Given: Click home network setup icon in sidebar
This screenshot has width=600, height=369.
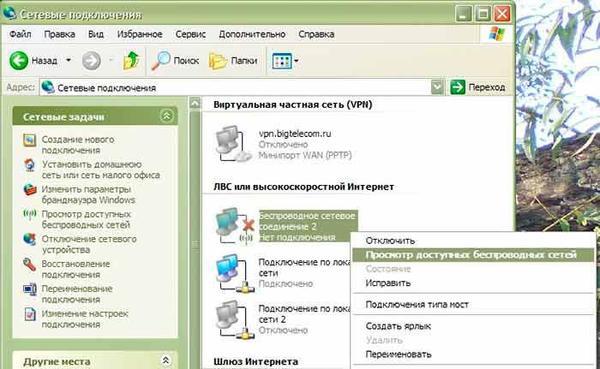Looking at the screenshot, I should coord(29,165).
